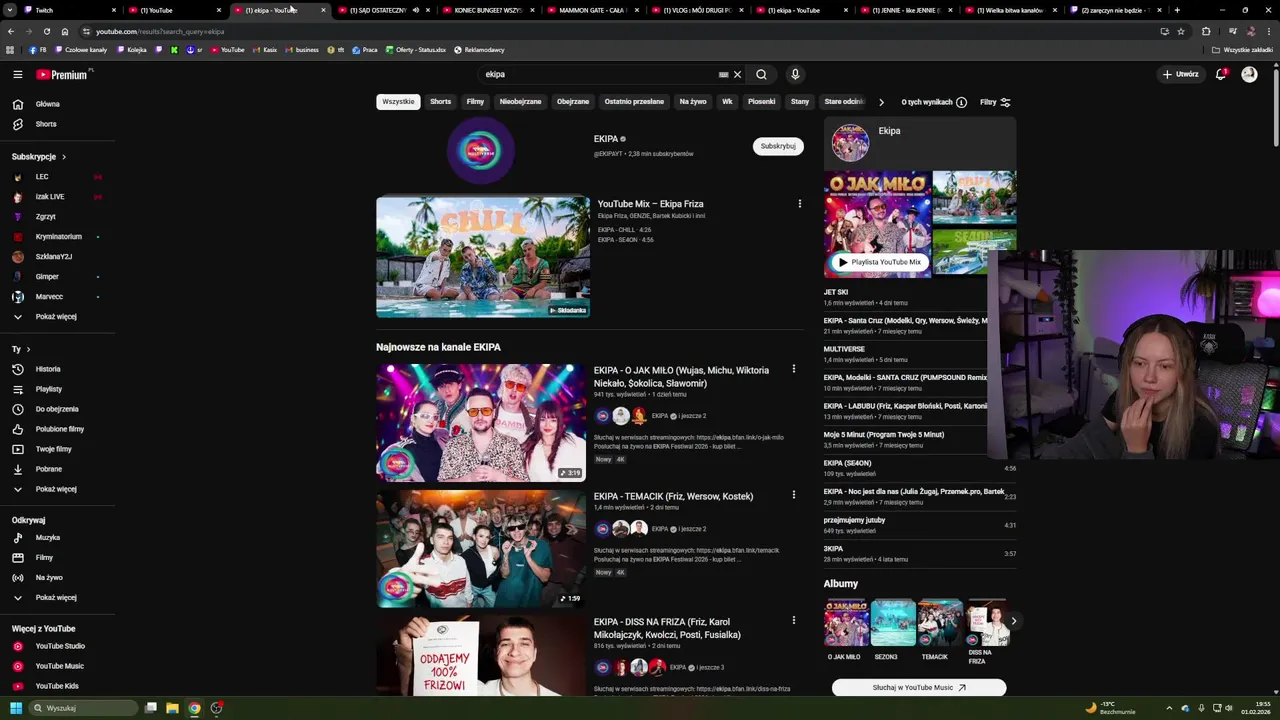Open the notifications bell
The image size is (1280, 720).
(1220, 74)
